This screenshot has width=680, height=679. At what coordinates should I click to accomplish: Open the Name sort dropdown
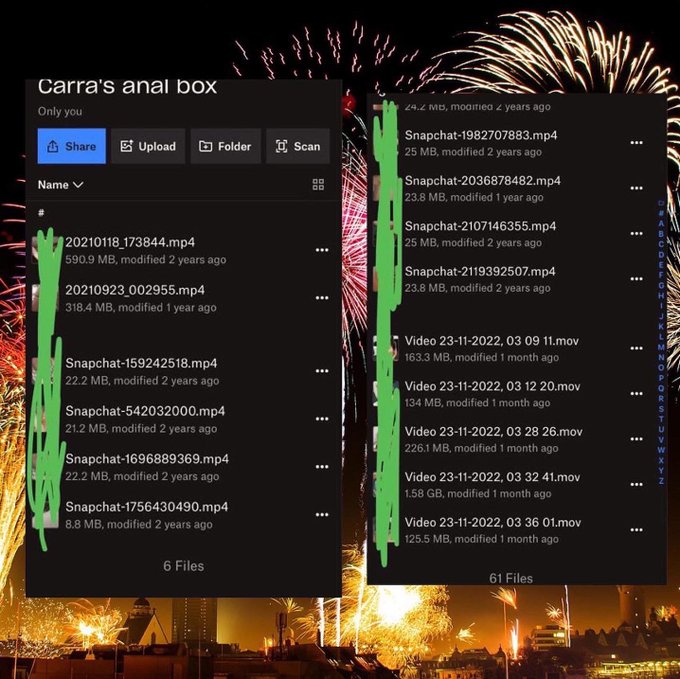click(x=60, y=185)
